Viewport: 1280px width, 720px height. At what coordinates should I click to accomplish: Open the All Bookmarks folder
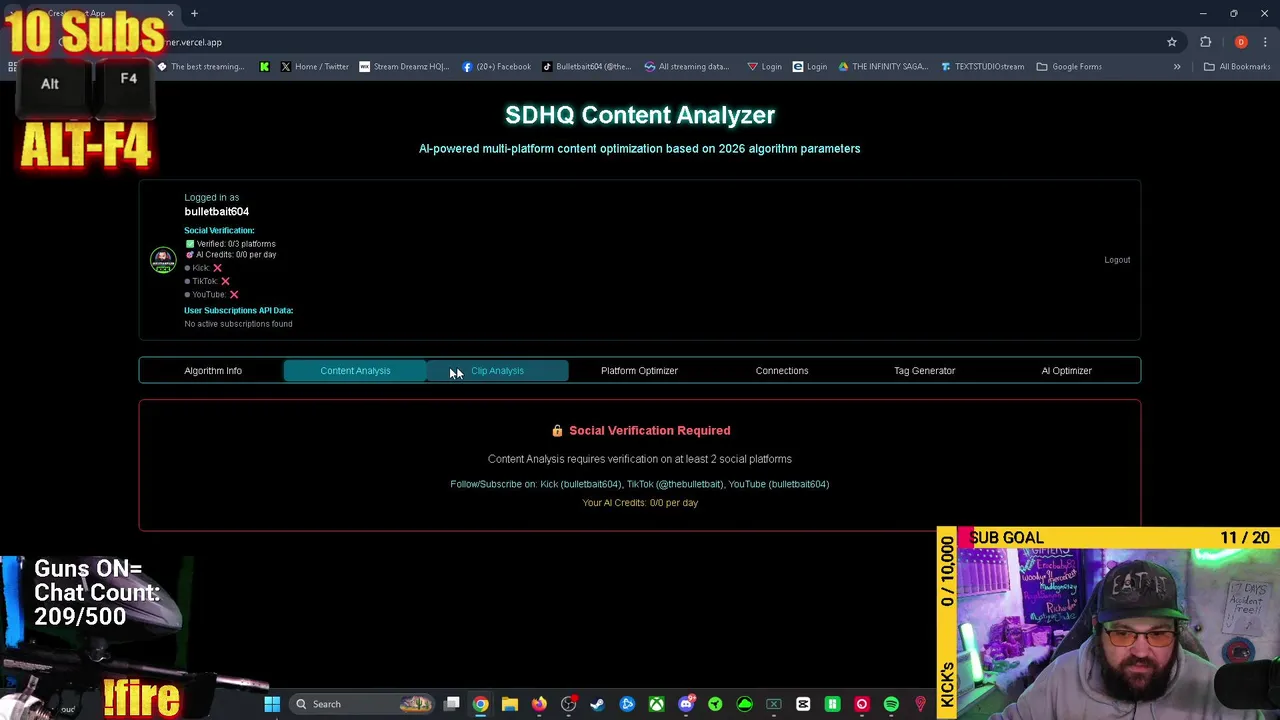1237,67
